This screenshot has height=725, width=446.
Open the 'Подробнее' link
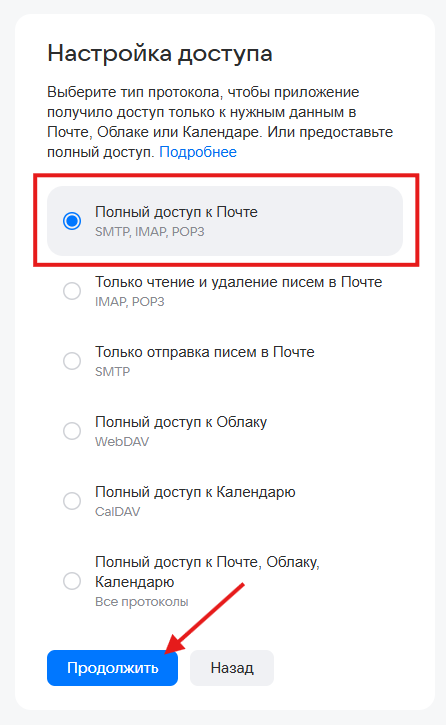pos(198,152)
